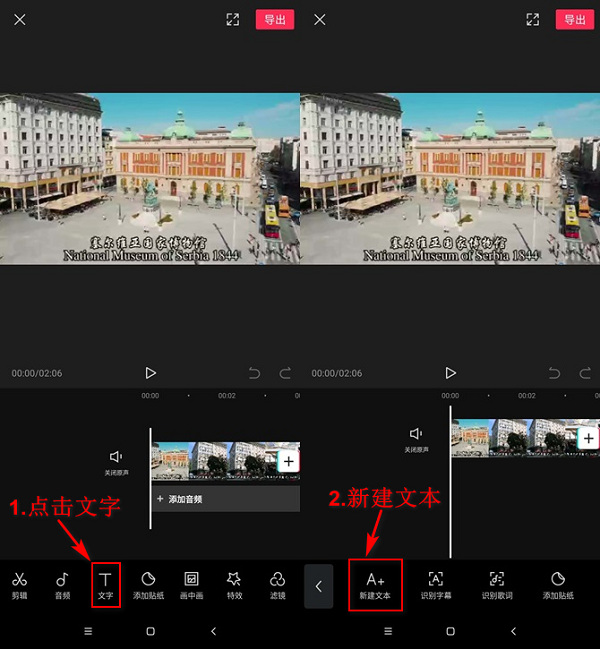Open 添加贴纸 in the right text toolbar

coord(558,585)
